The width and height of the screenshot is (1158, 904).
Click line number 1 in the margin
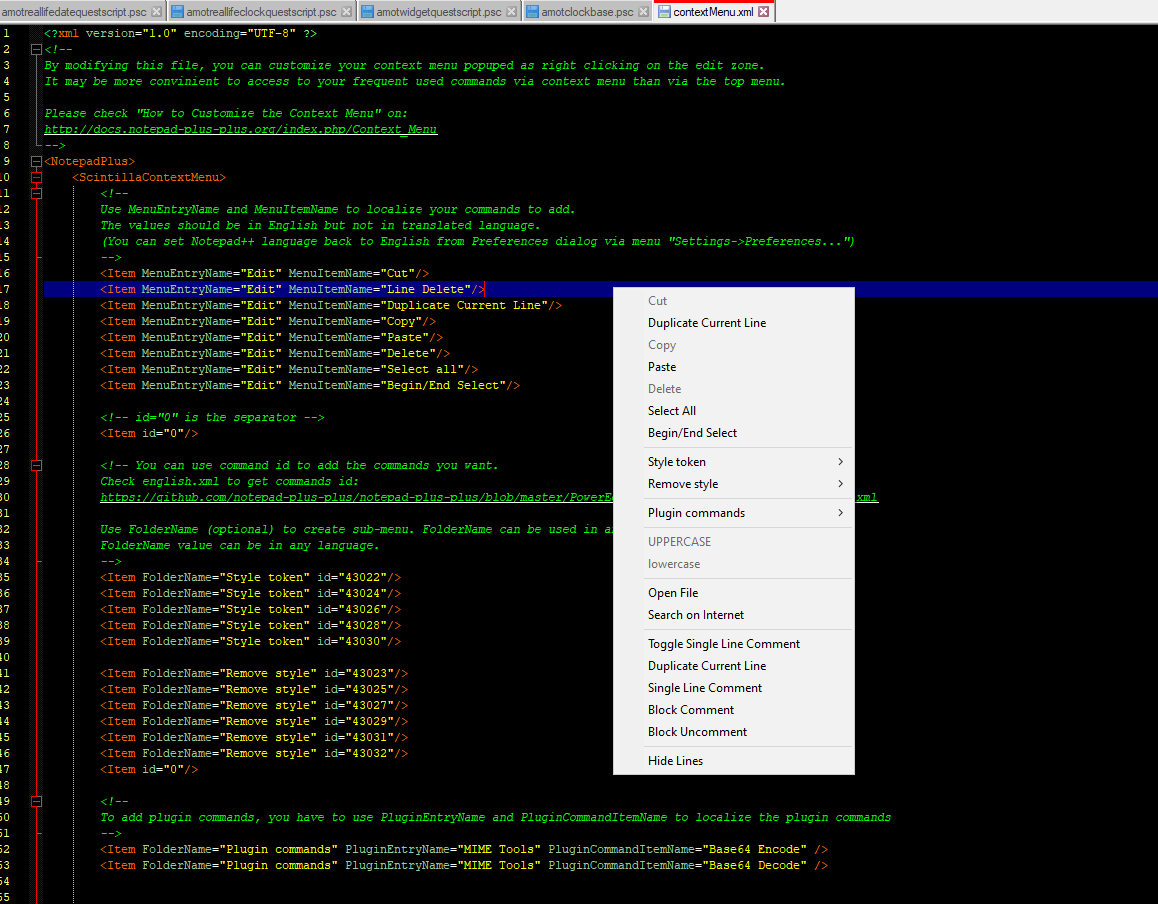click(6, 33)
